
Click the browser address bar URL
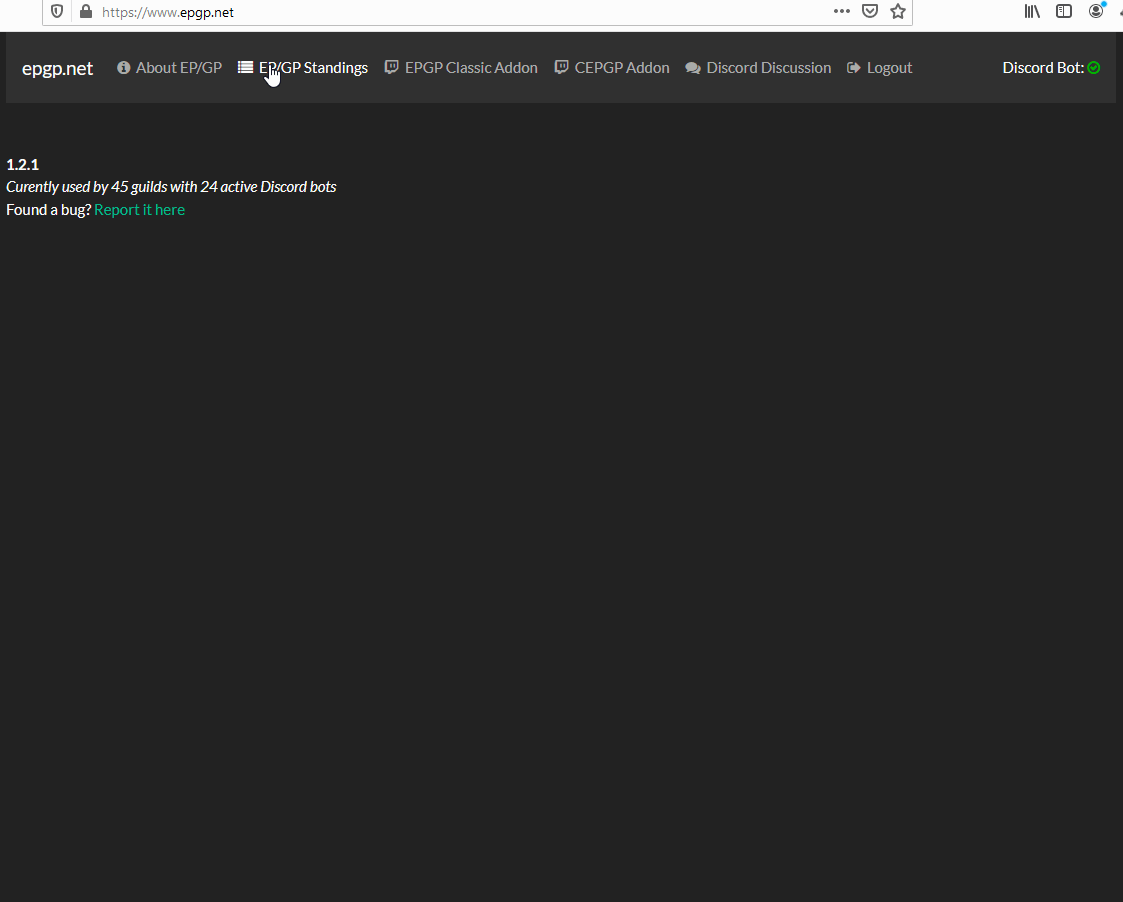pos(168,12)
